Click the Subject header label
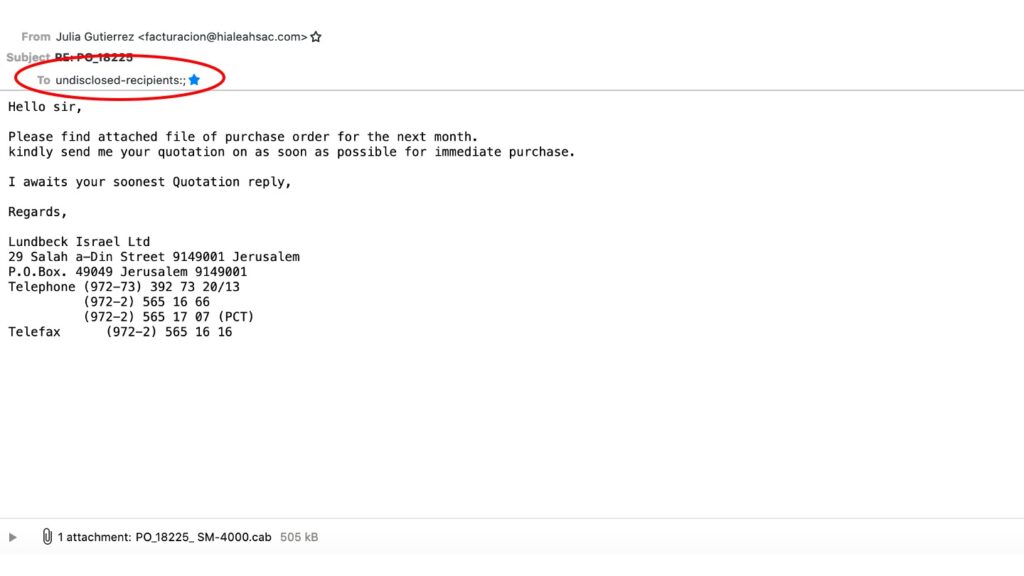 (x=28, y=57)
